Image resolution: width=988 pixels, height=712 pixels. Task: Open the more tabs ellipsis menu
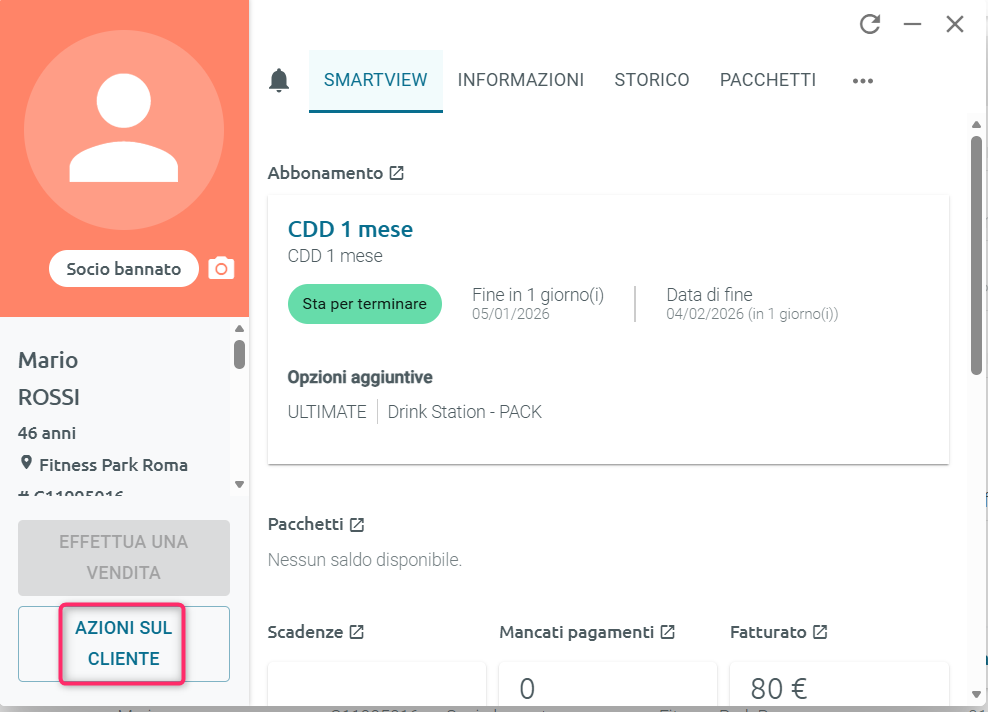(x=863, y=81)
